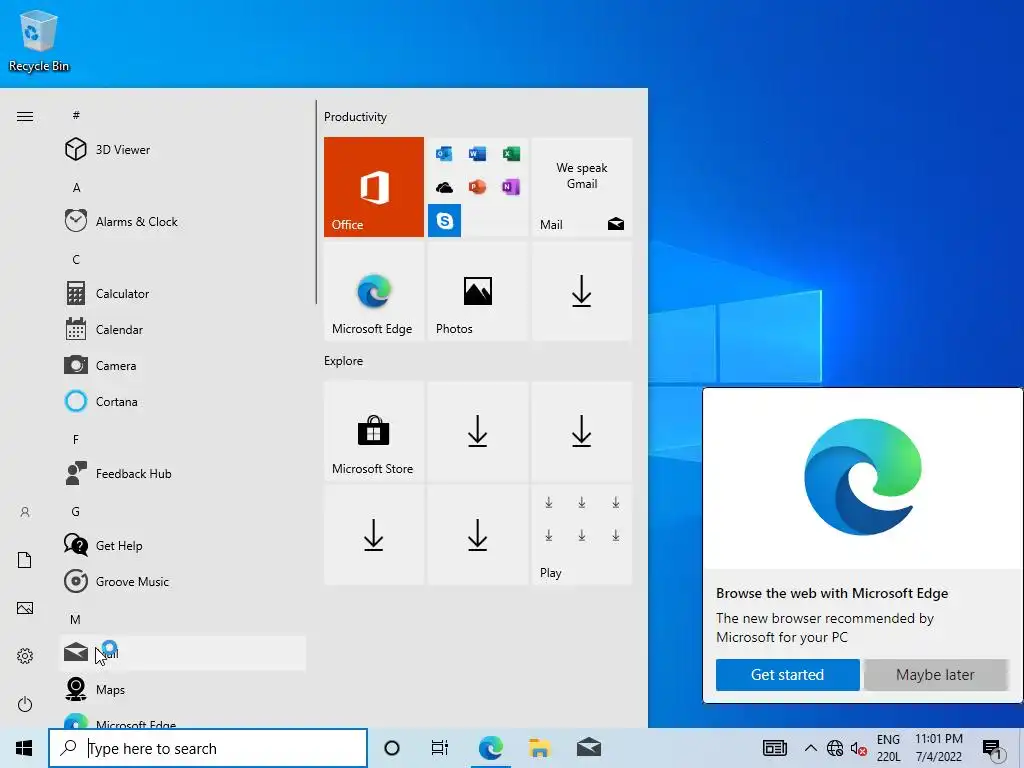
Task: Click the Explore group title
Action: [344, 360]
